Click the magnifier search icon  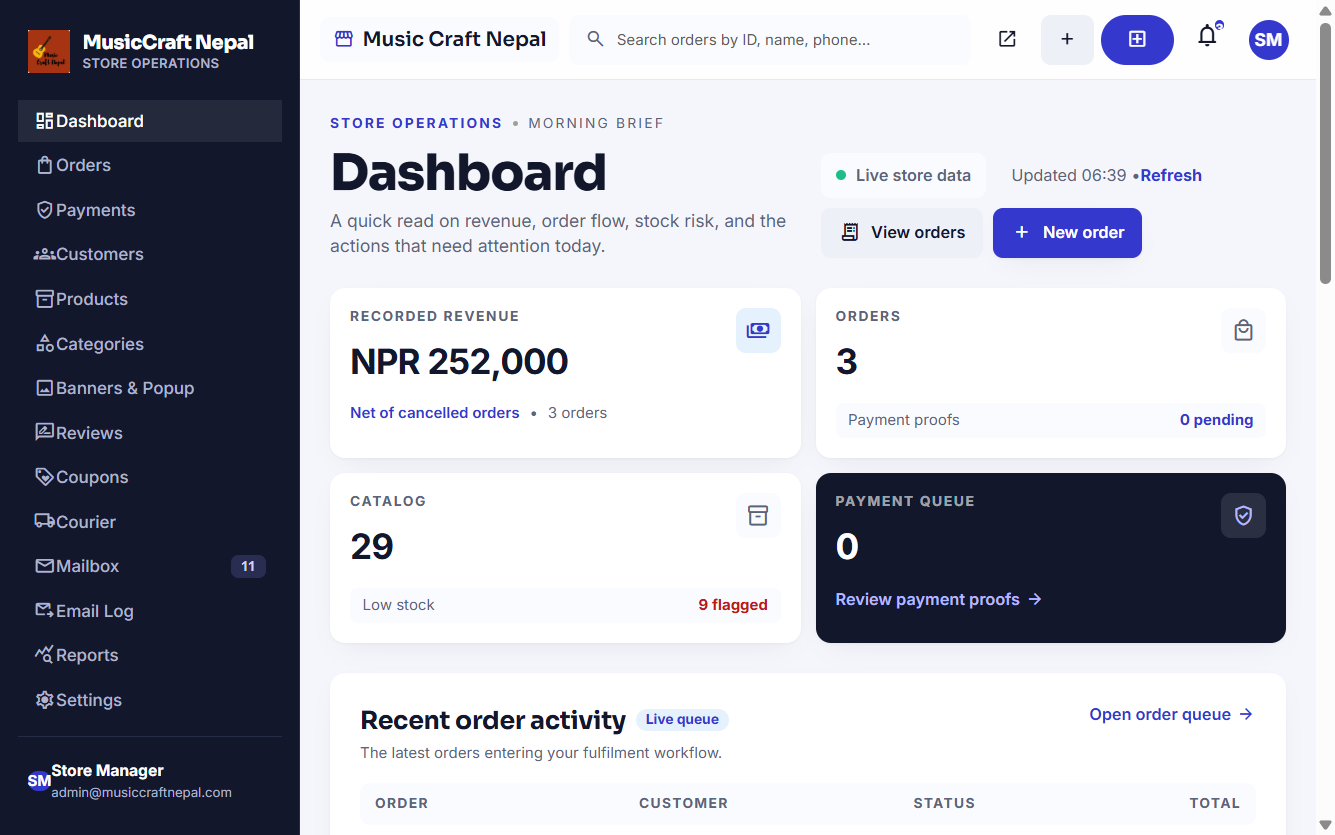596,39
